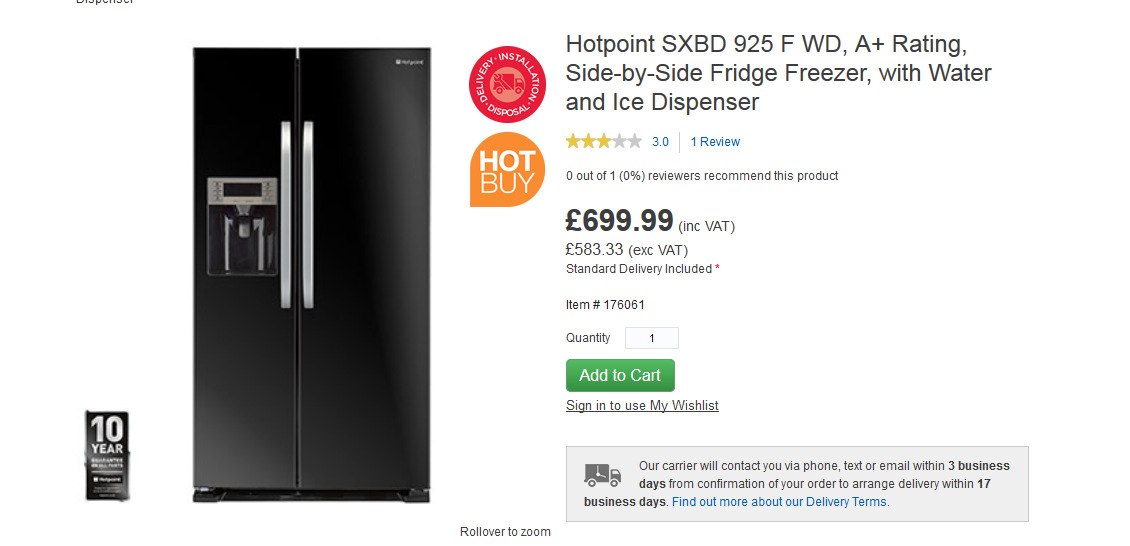Click the black fridge freezer product image
The image size is (1130, 546).
[x=312, y=275]
